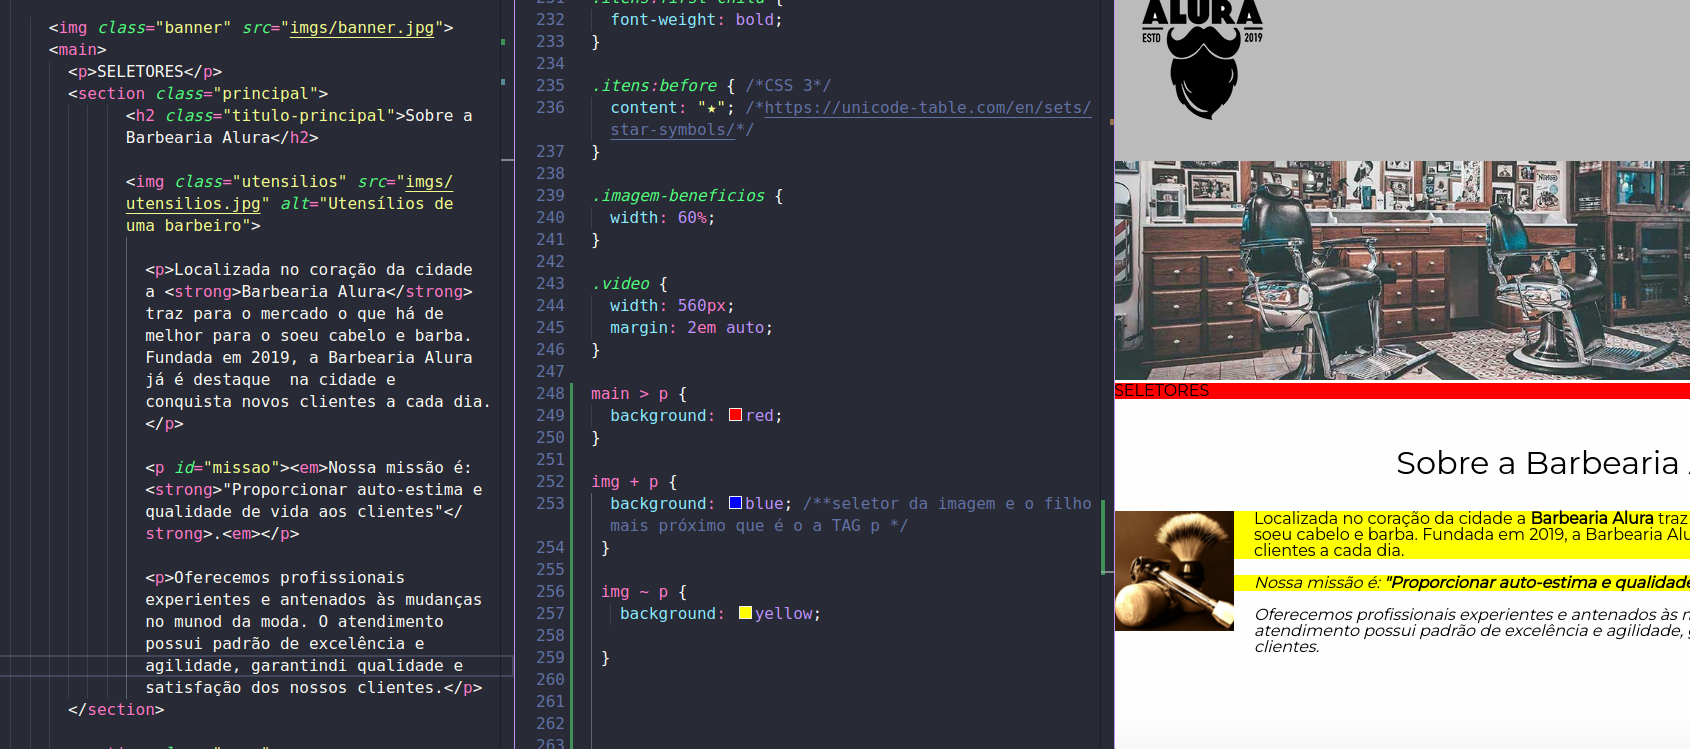Select line number 248 in CSS gutter
This screenshot has height=749, width=1690.
[x=550, y=394]
